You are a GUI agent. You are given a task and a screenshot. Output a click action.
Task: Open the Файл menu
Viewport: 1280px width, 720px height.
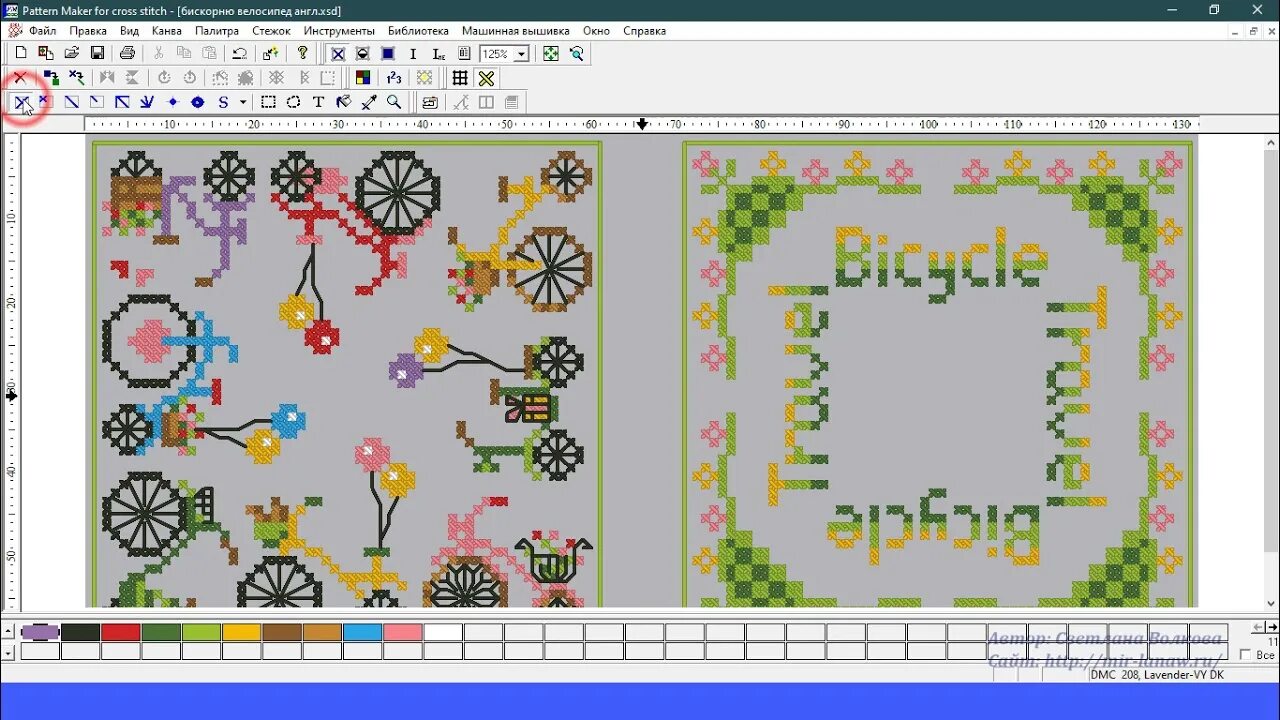(42, 31)
